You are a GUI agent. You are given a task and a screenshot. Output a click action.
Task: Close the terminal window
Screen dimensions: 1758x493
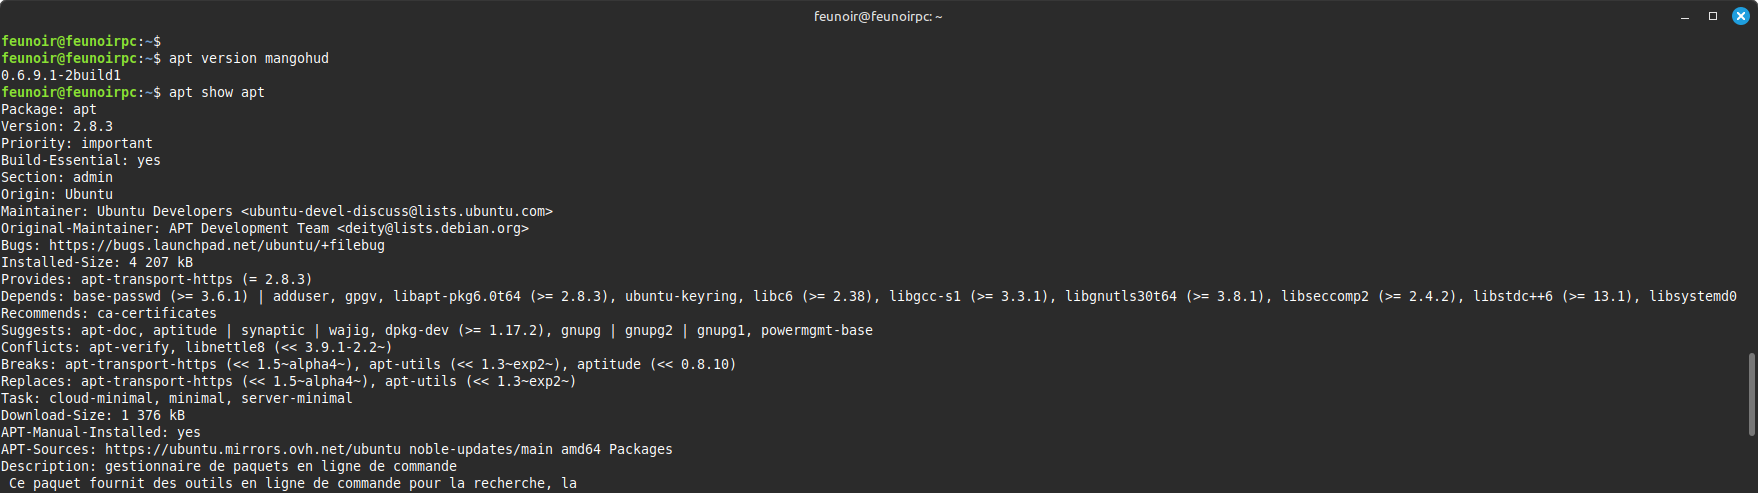point(1740,16)
